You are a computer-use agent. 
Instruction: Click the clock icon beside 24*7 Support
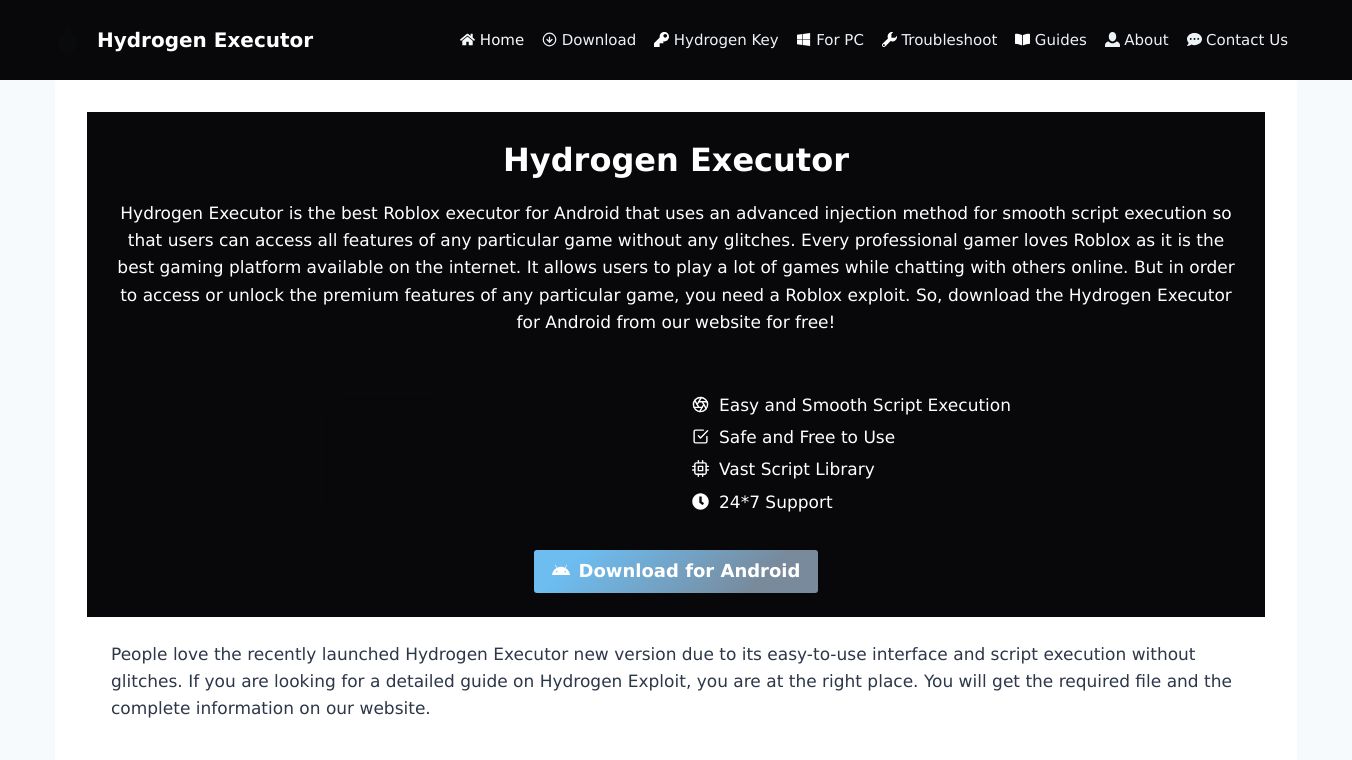(x=700, y=502)
